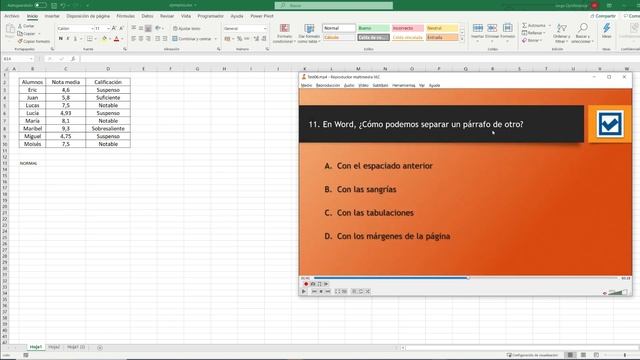640x360 pixels.
Task: Open the Fórmulas ribbon tab
Action: (126, 16)
